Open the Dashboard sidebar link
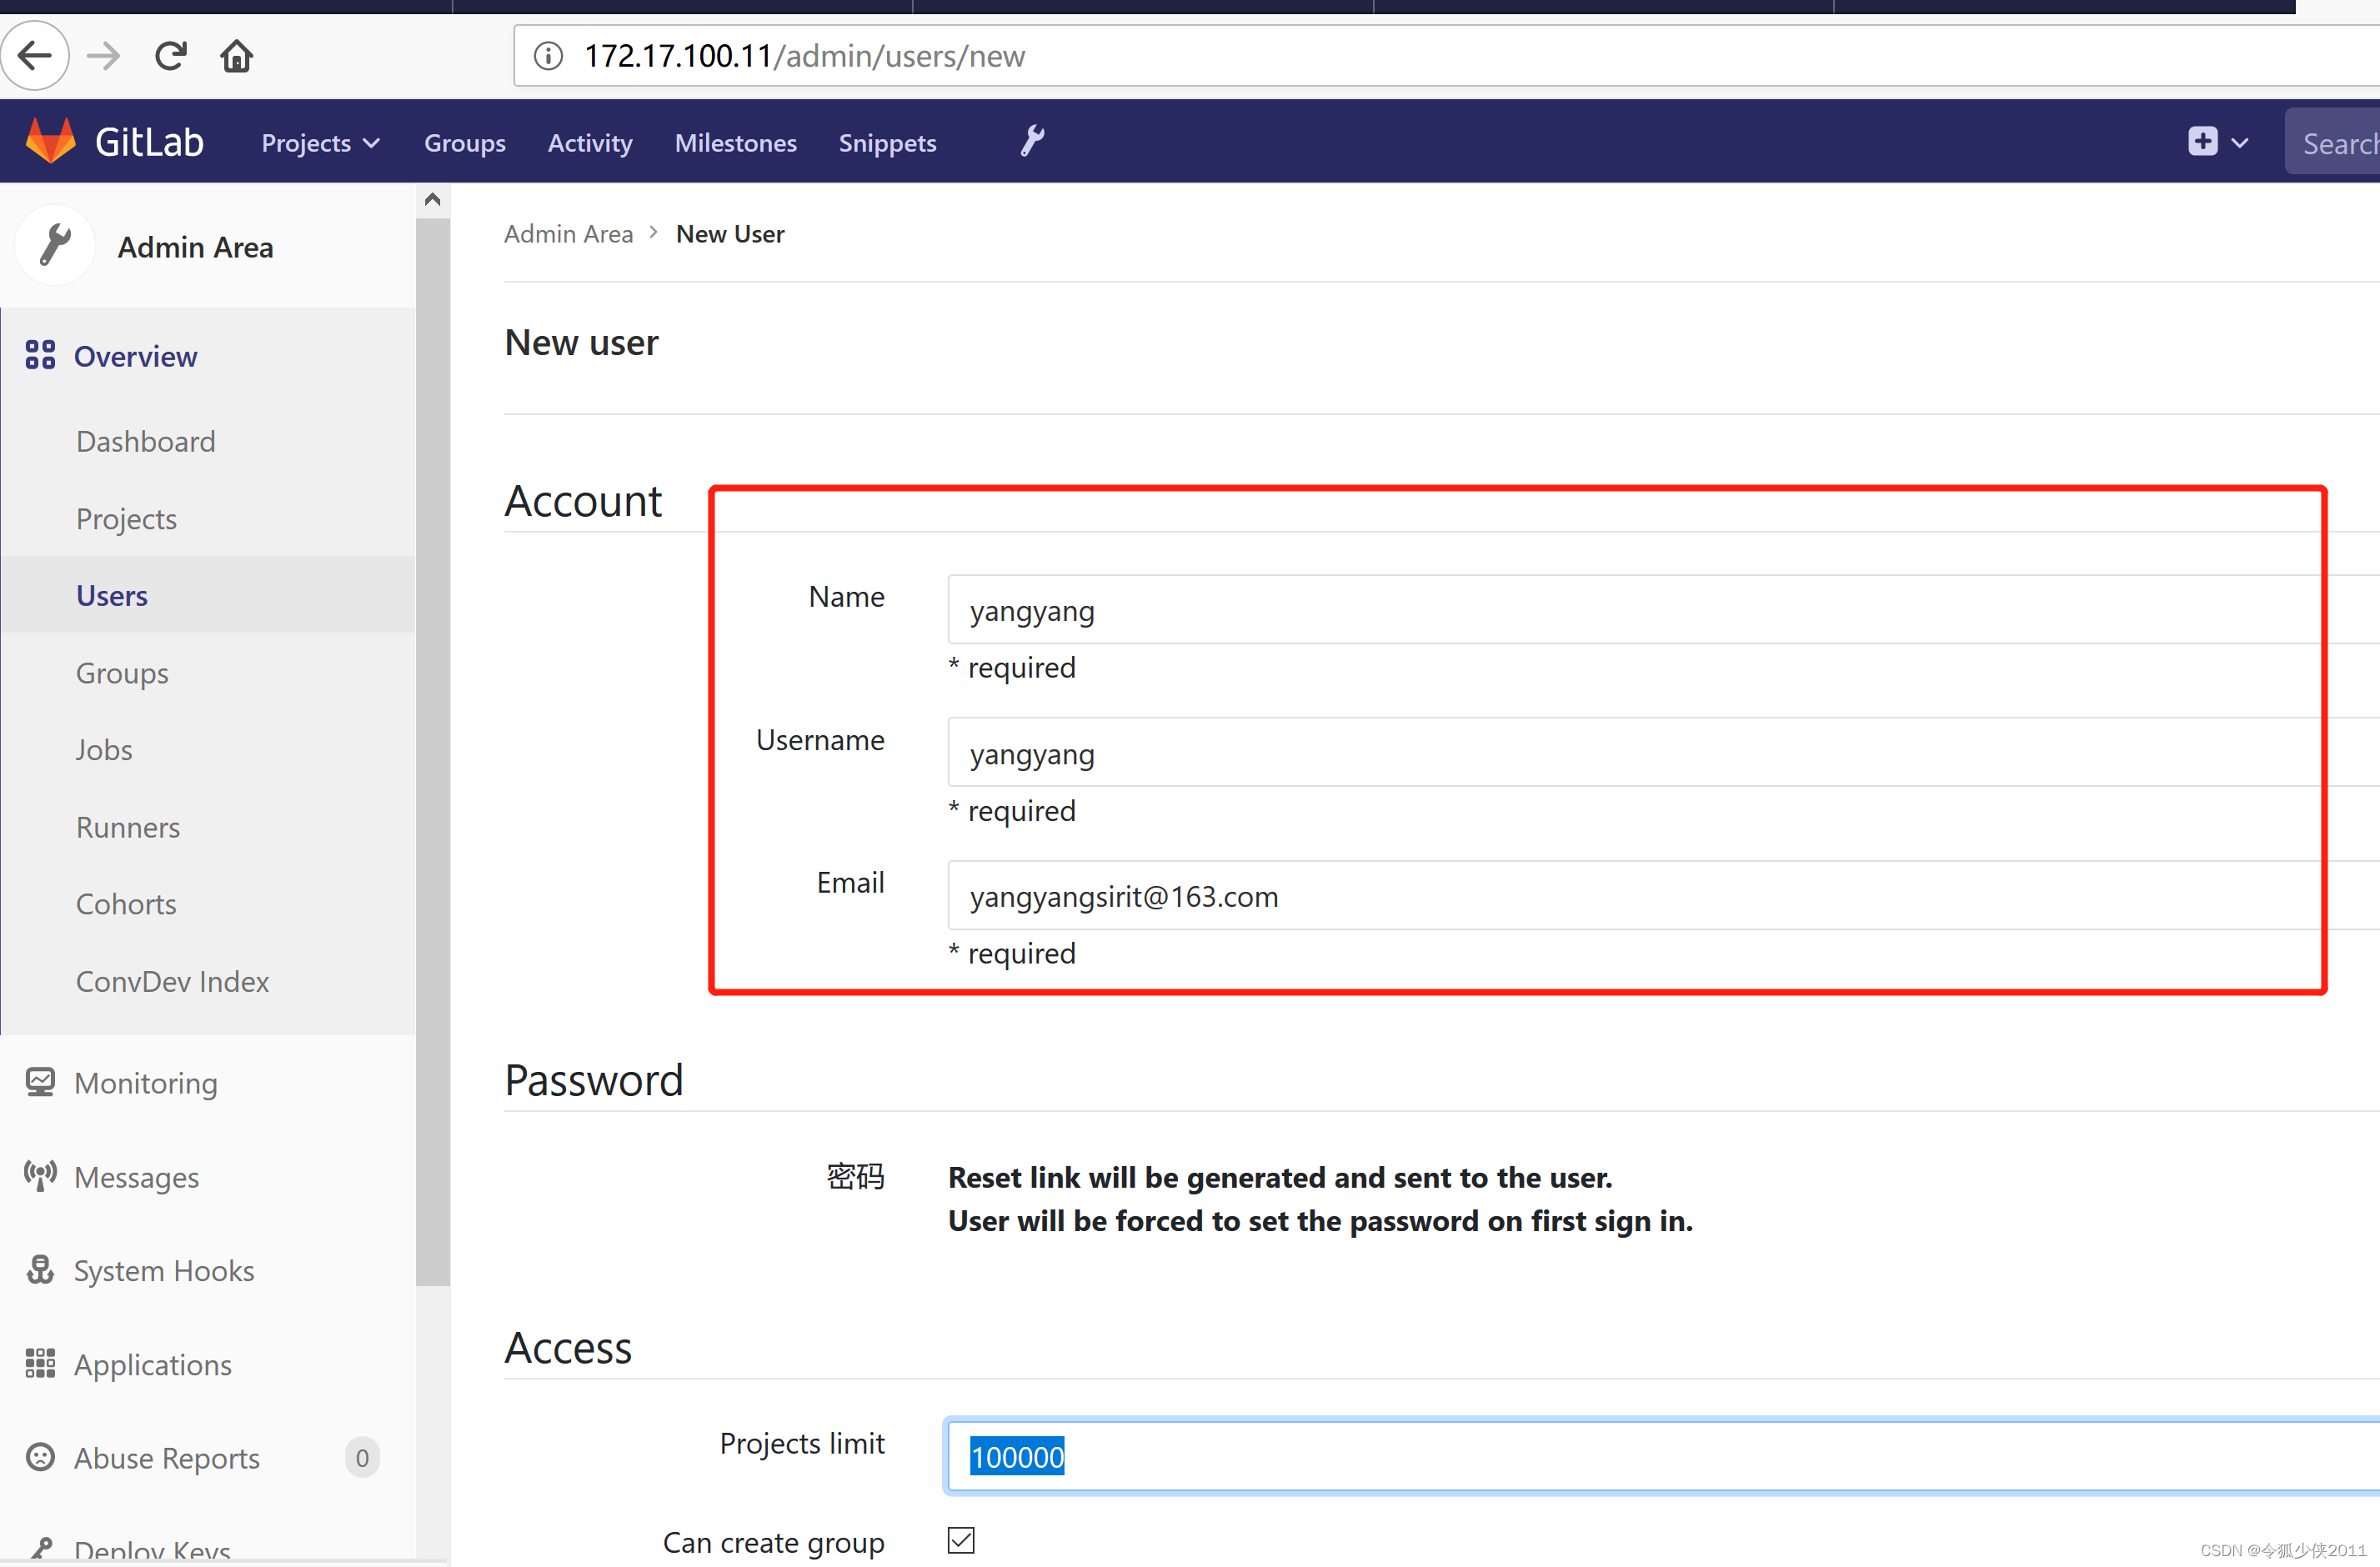Viewport: 2380px width, 1567px height. (x=145, y=440)
